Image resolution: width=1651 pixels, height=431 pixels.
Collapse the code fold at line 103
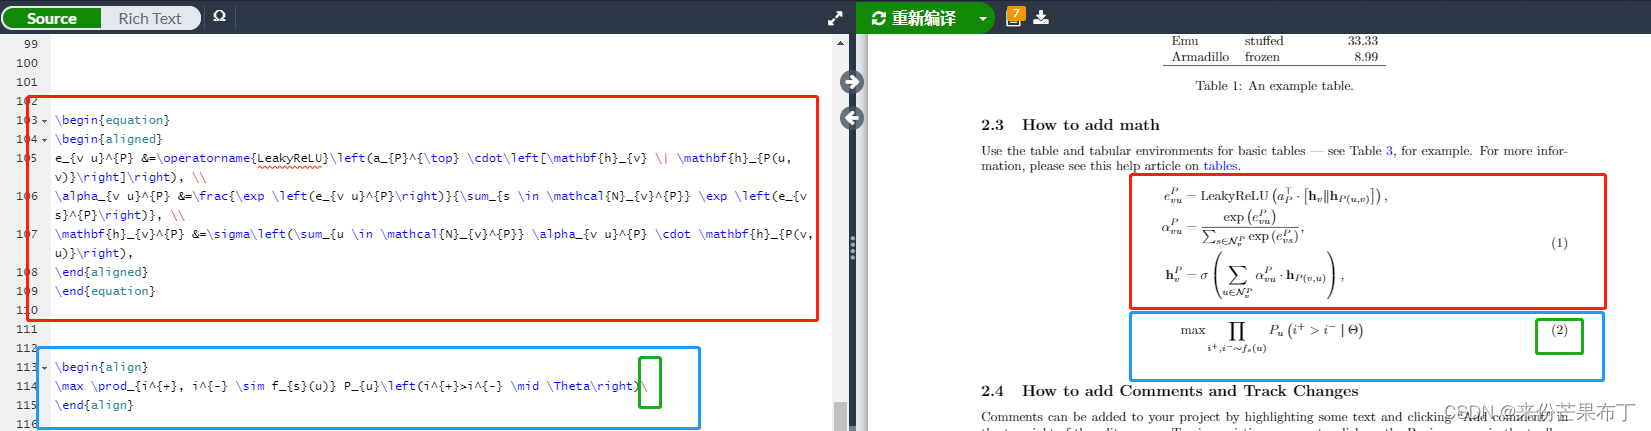coord(45,121)
